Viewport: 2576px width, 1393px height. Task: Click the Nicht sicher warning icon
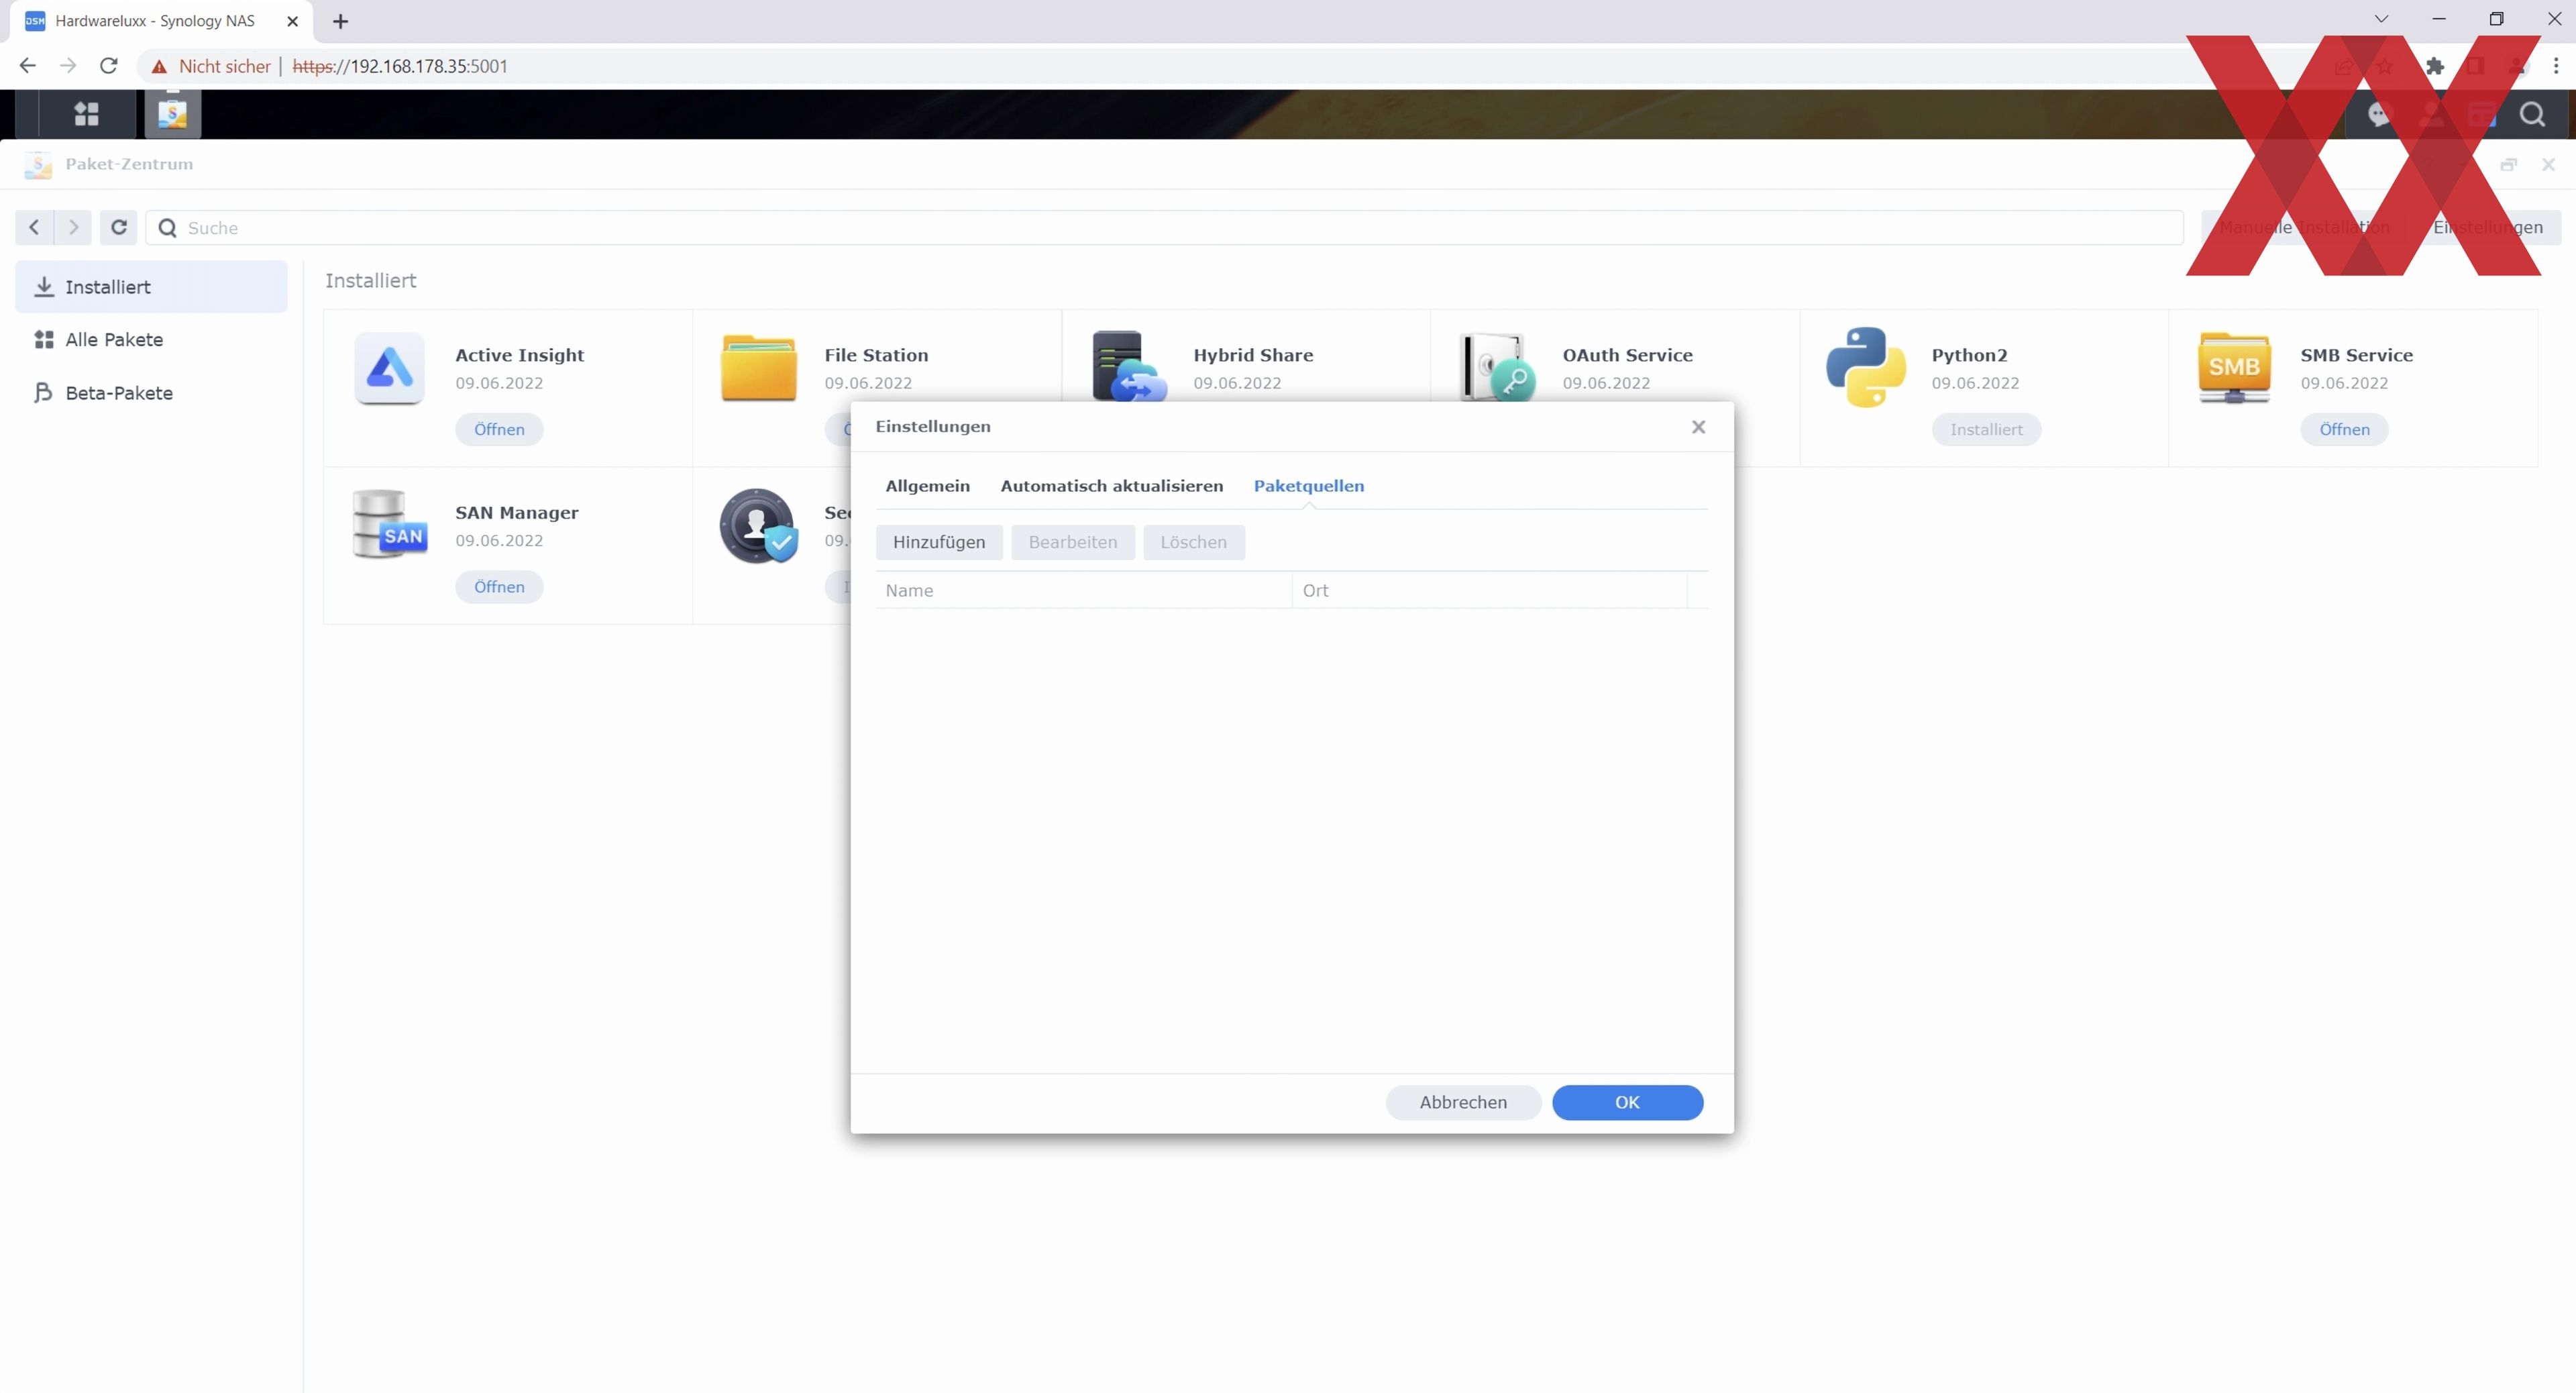[159, 67]
